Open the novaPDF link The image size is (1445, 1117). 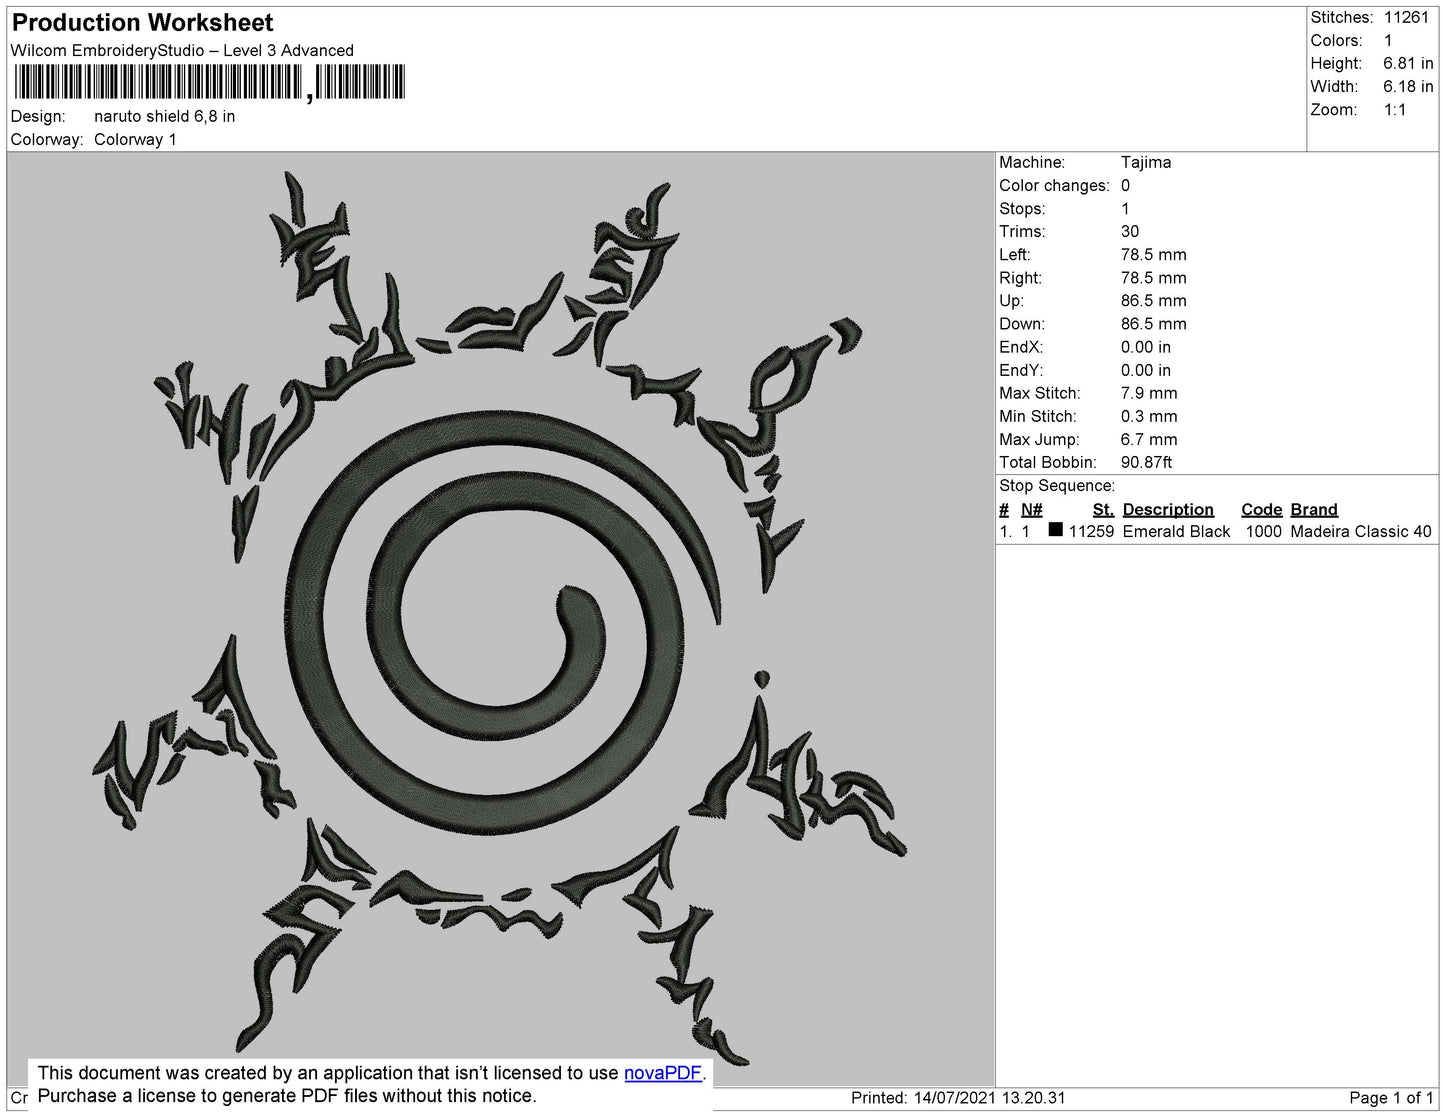click(x=663, y=1073)
